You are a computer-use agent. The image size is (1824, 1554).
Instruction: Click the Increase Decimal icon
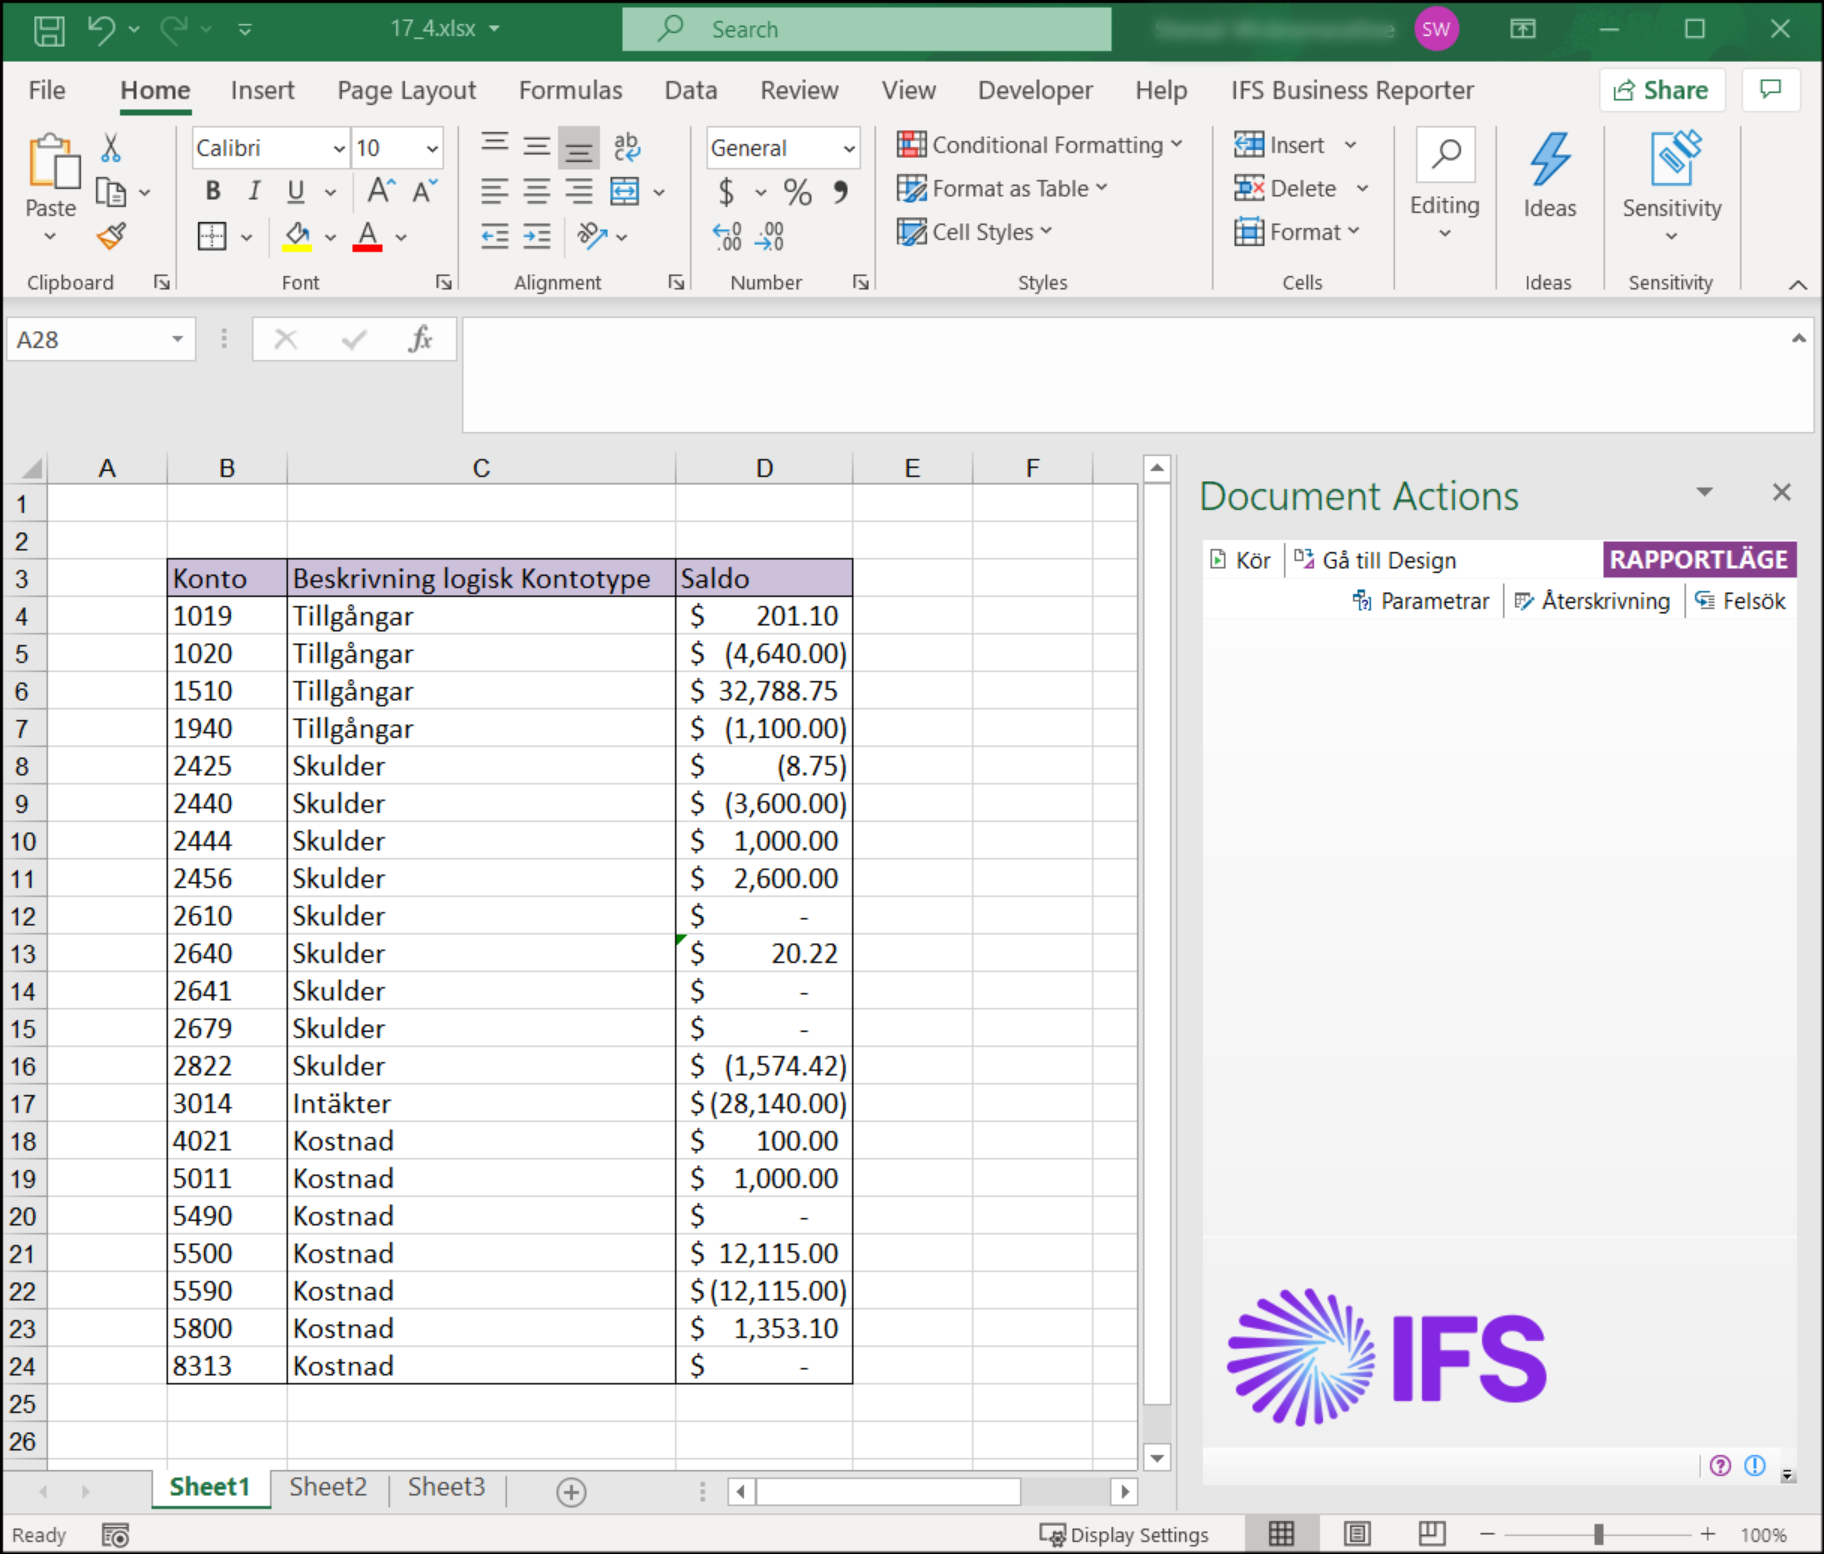click(x=727, y=236)
